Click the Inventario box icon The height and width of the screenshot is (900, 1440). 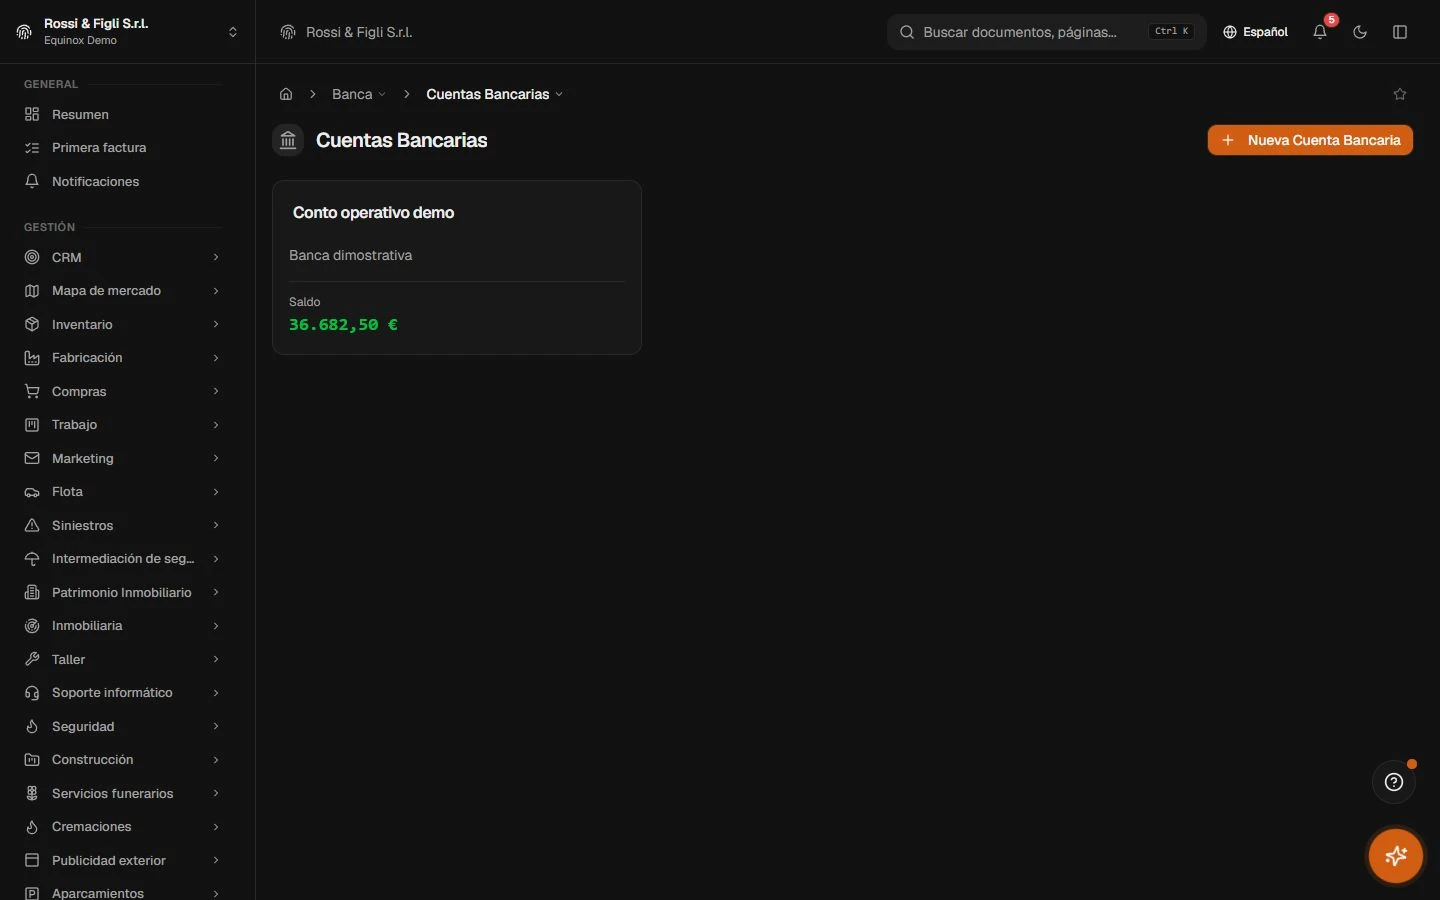32,324
